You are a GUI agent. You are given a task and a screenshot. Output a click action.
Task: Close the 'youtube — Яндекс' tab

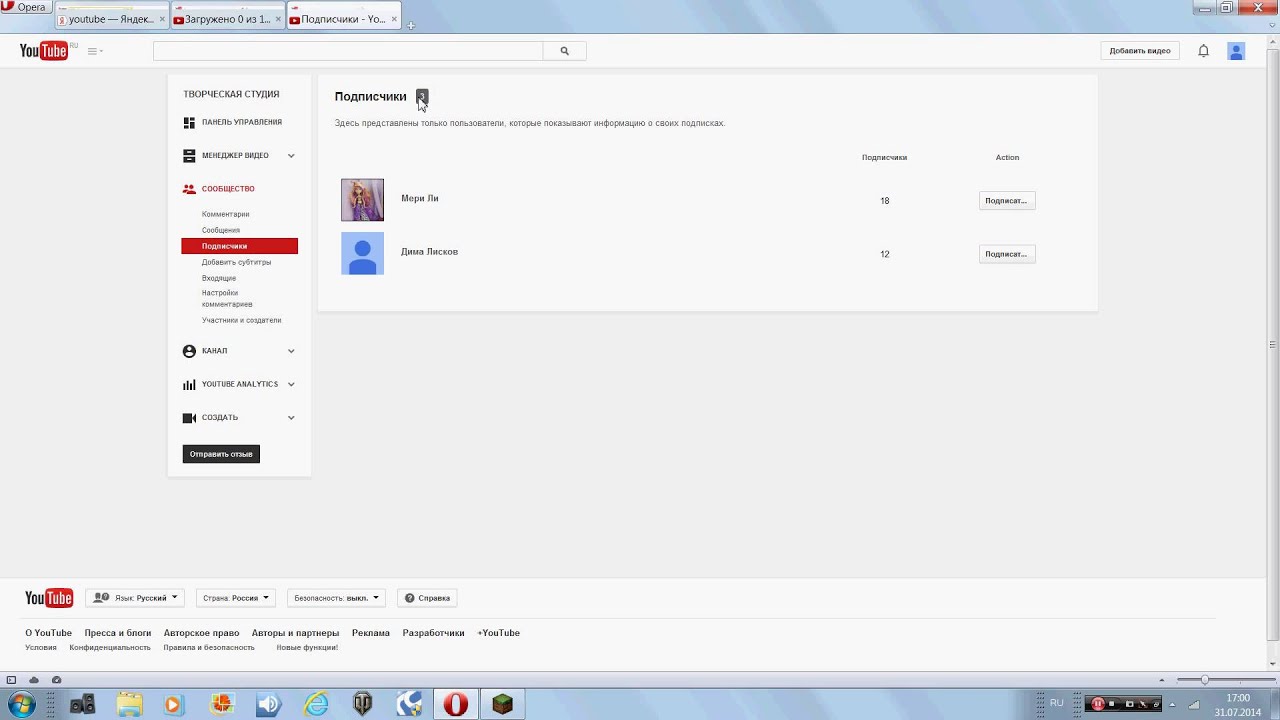click(162, 19)
